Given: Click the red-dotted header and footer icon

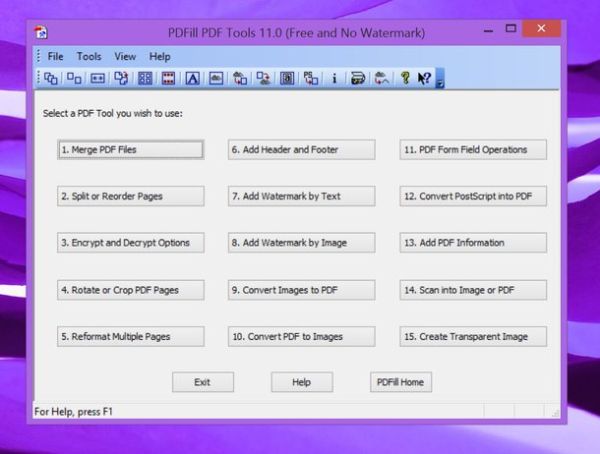Looking at the screenshot, I should pyautogui.click(x=168, y=78).
